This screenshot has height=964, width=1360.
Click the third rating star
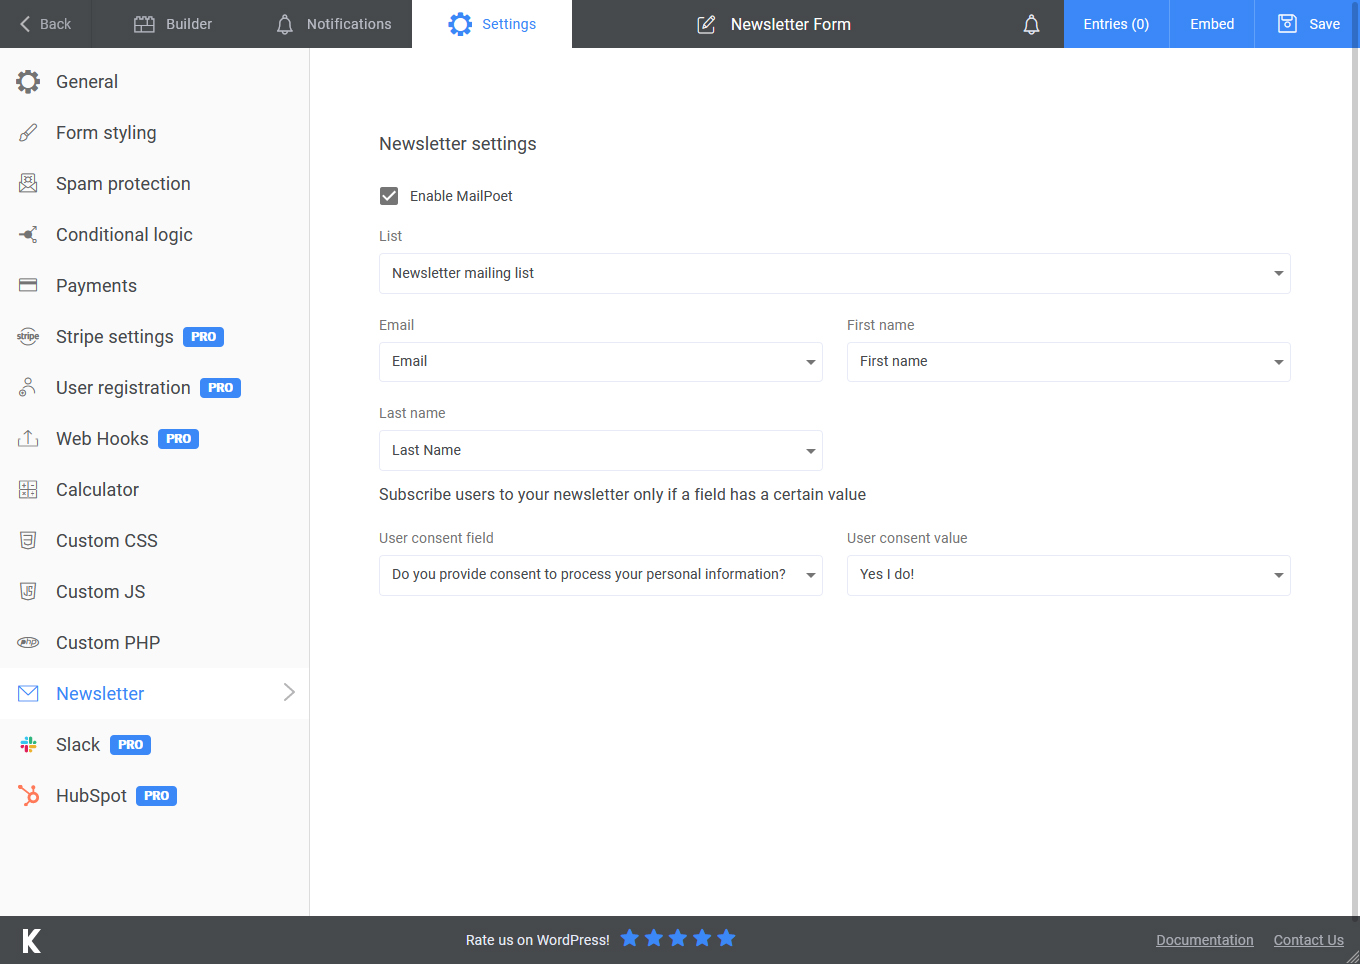tap(678, 938)
